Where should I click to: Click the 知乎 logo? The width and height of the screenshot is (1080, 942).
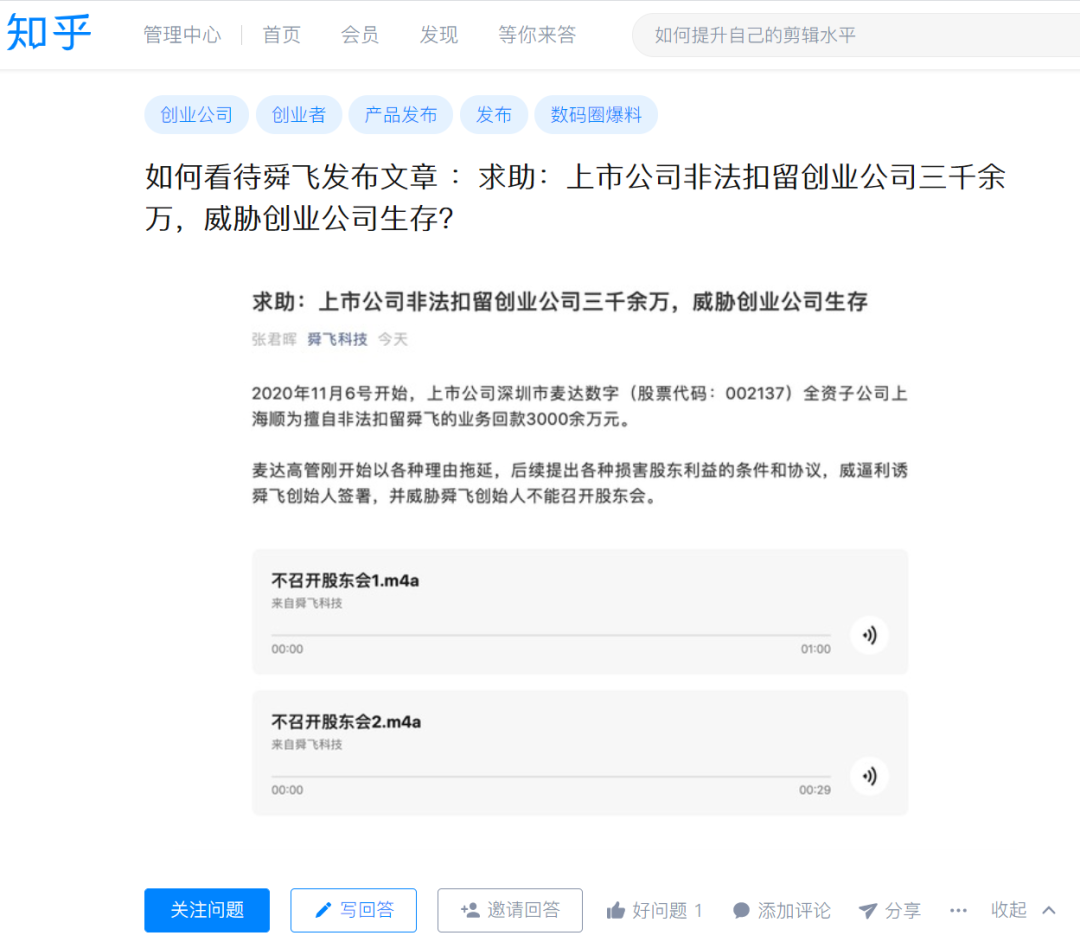(48, 32)
